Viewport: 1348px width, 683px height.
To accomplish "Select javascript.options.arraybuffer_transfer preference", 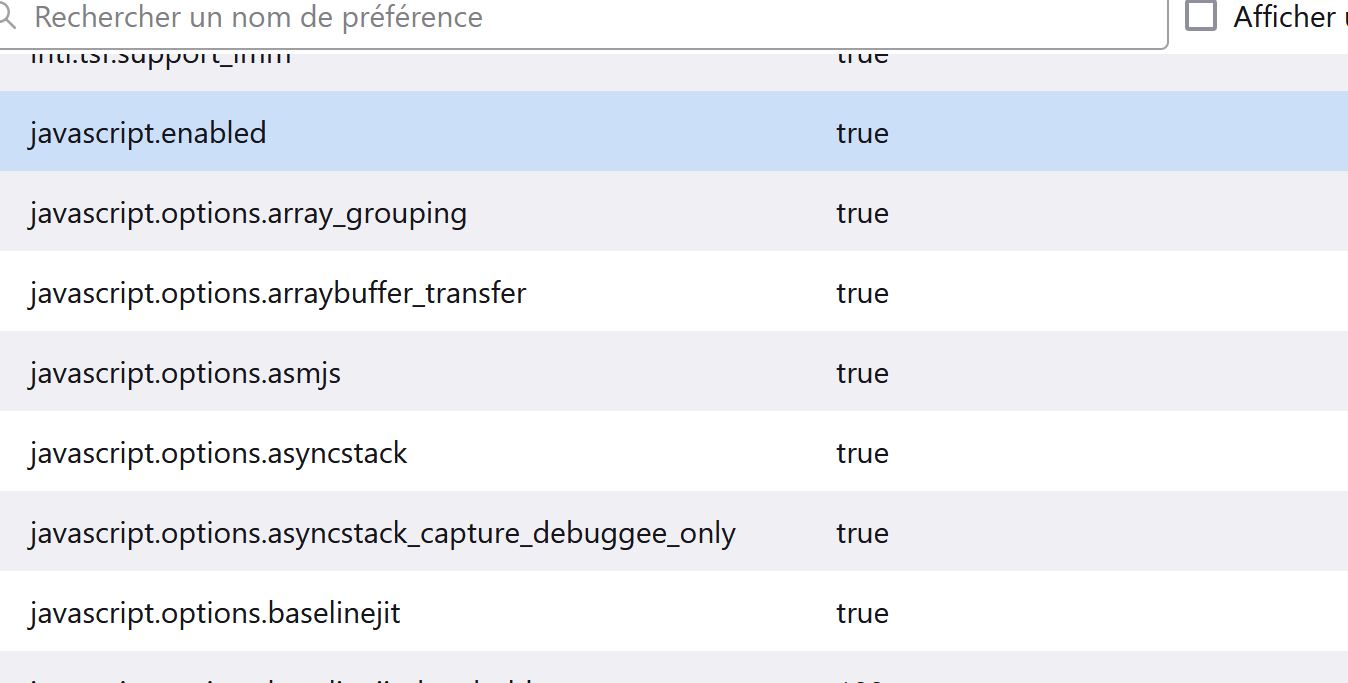I will [277, 293].
